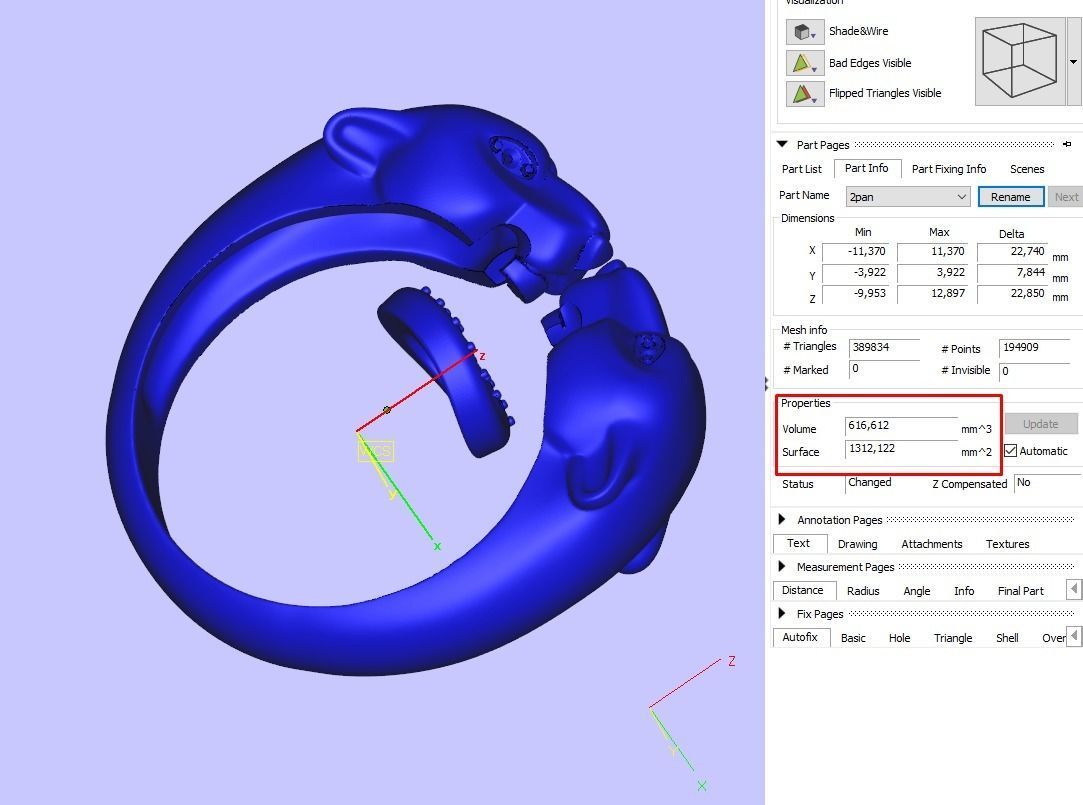1083x805 pixels.
Task: Click the X Delta field showing 22,740
Action: point(1012,252)
